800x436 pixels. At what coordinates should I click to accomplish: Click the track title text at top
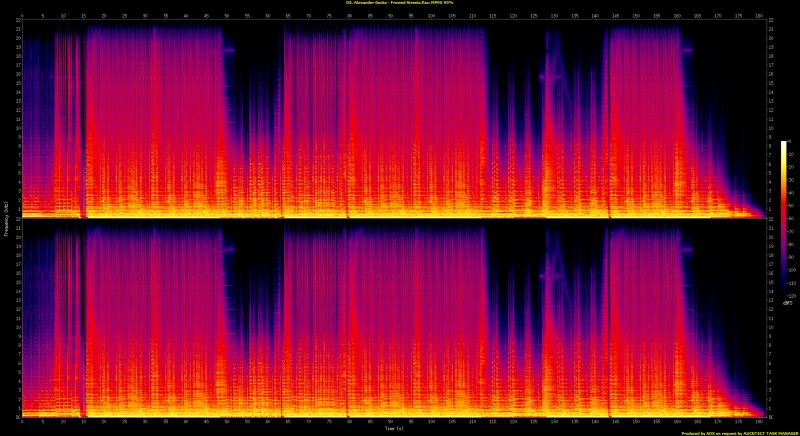(x=400, y=3)
